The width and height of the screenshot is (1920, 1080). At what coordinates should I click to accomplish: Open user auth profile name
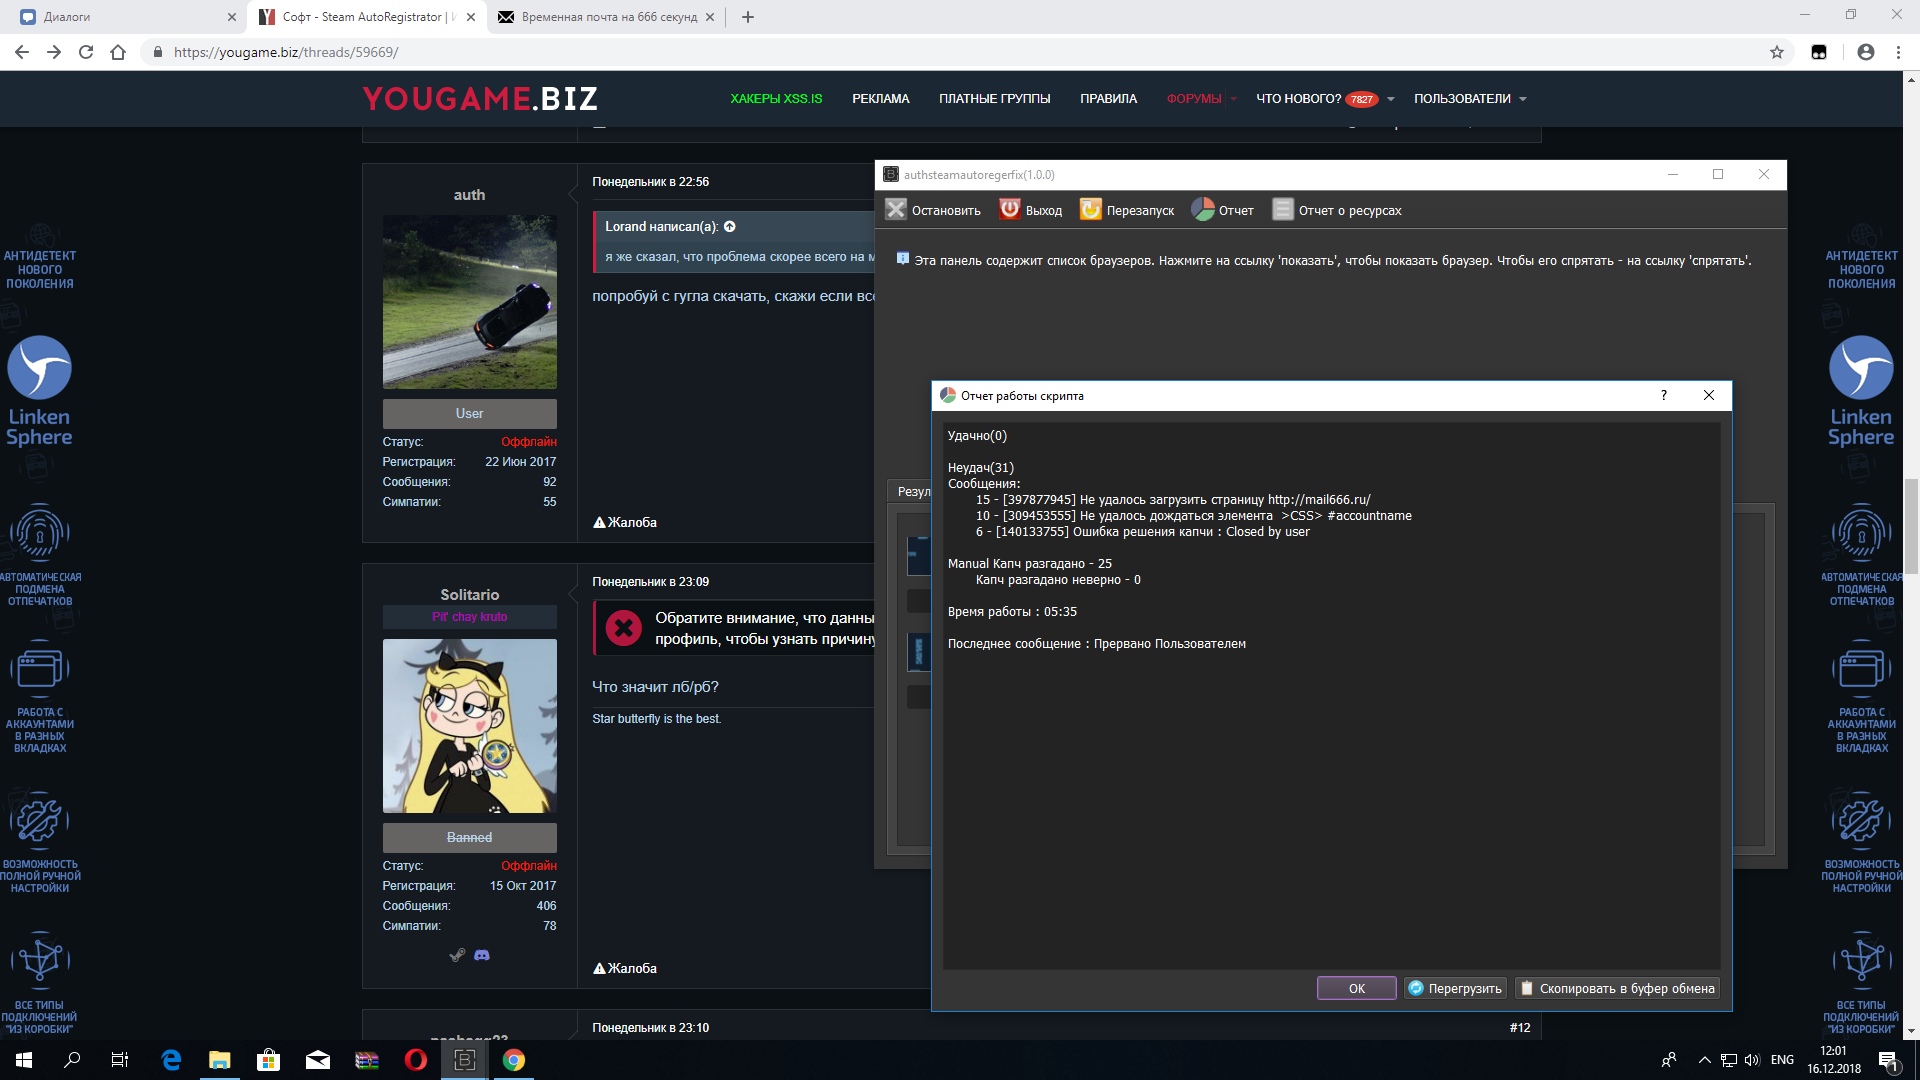point(469,195)
